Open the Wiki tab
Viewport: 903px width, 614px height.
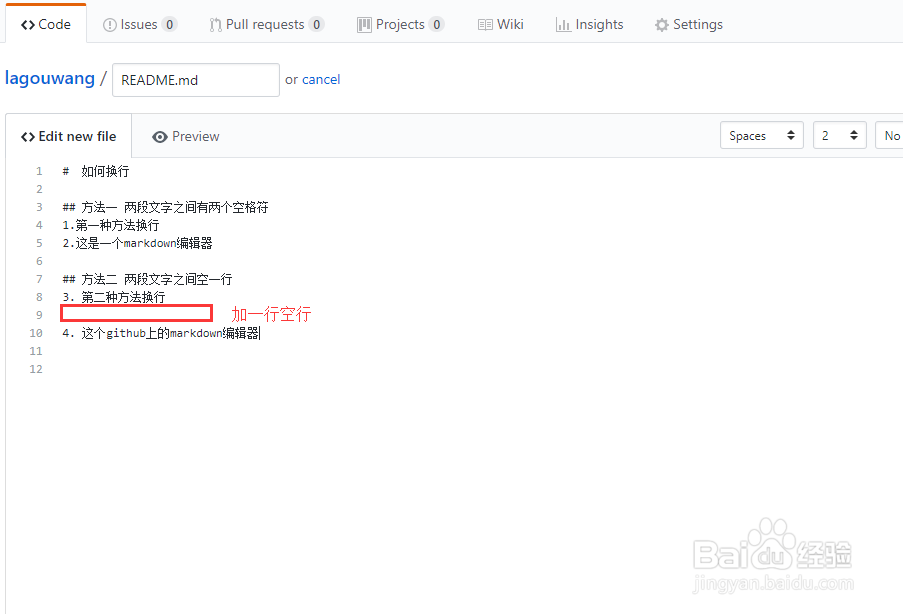[500, 25]
